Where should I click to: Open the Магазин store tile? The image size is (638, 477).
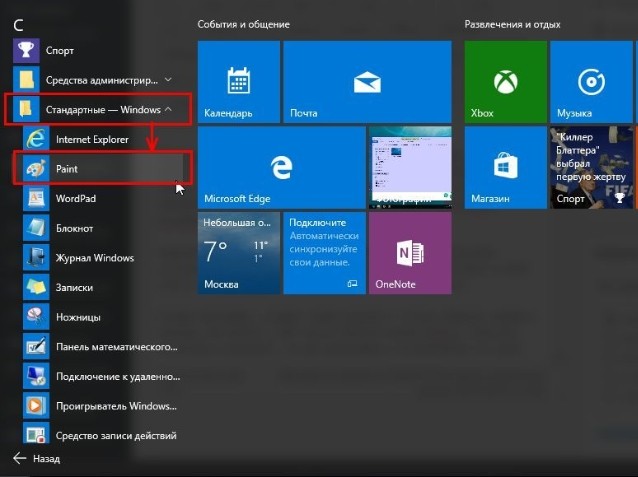pyautogui.click(x=506, y=167)
